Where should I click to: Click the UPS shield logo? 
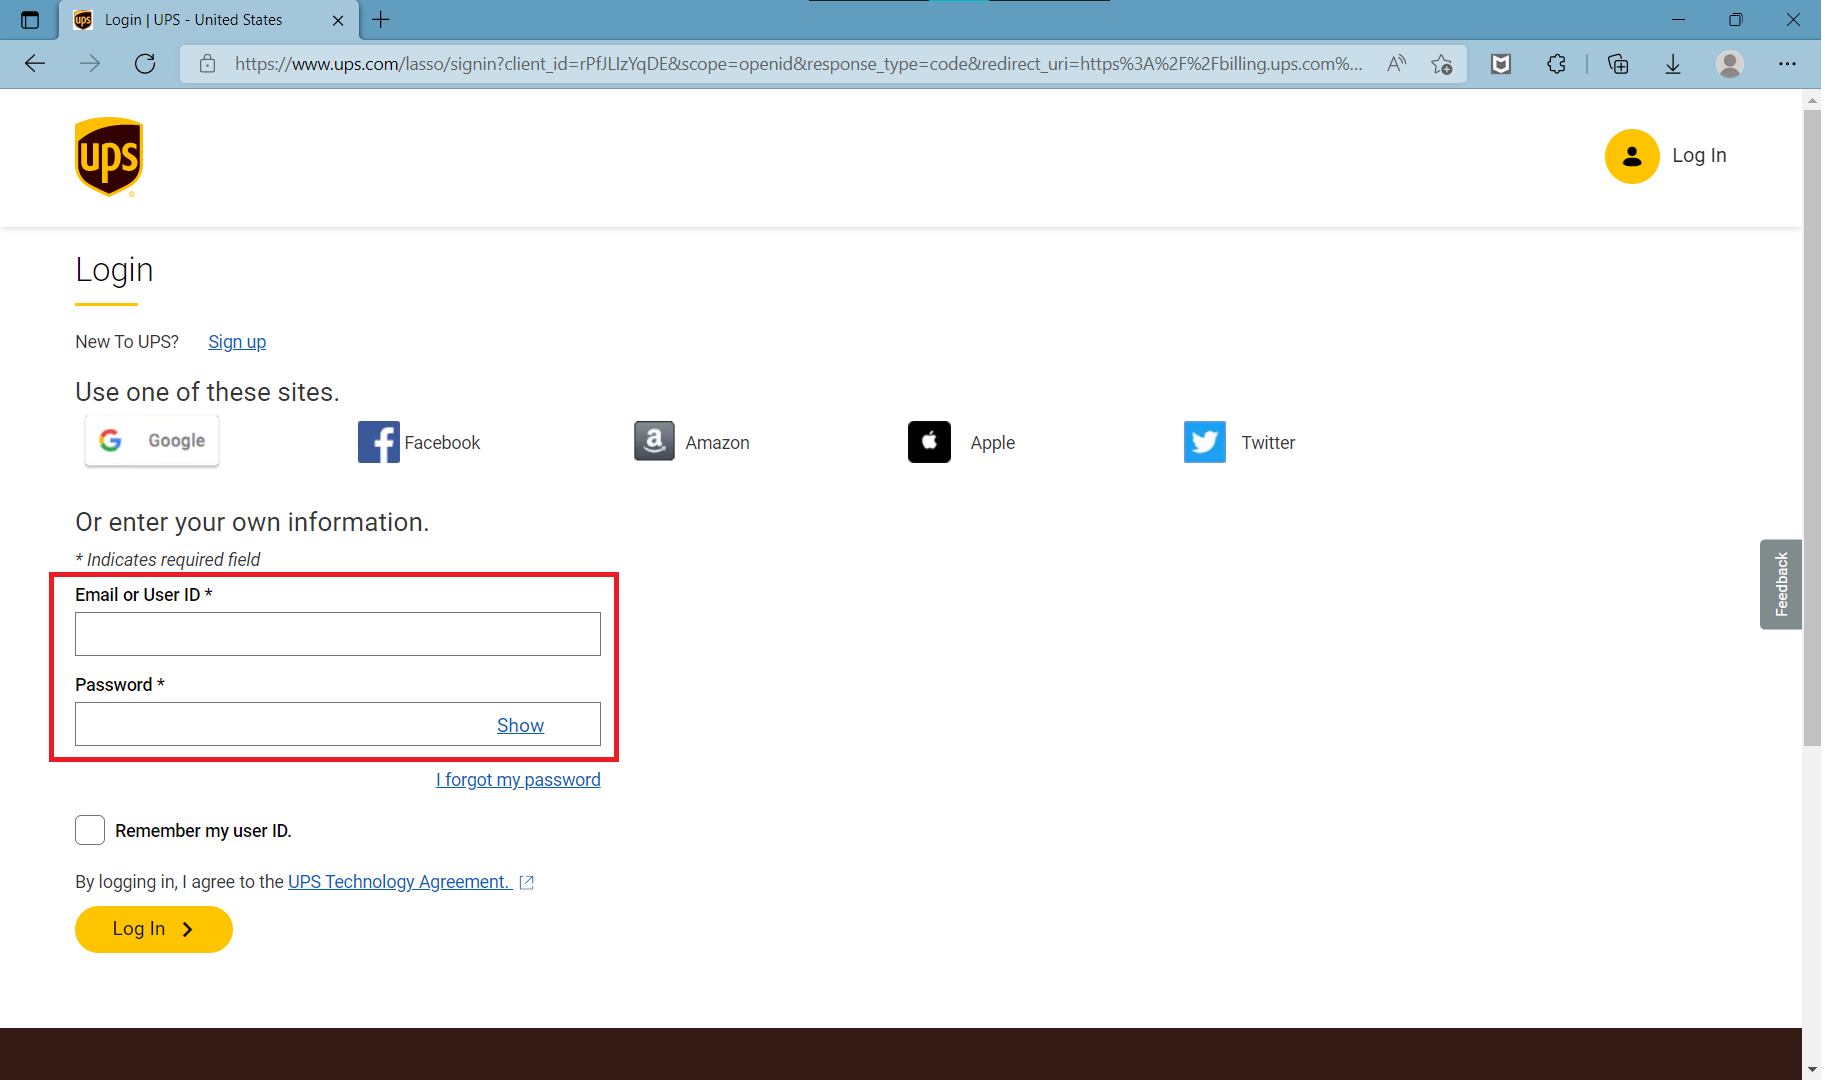click(x=109, y=157)
